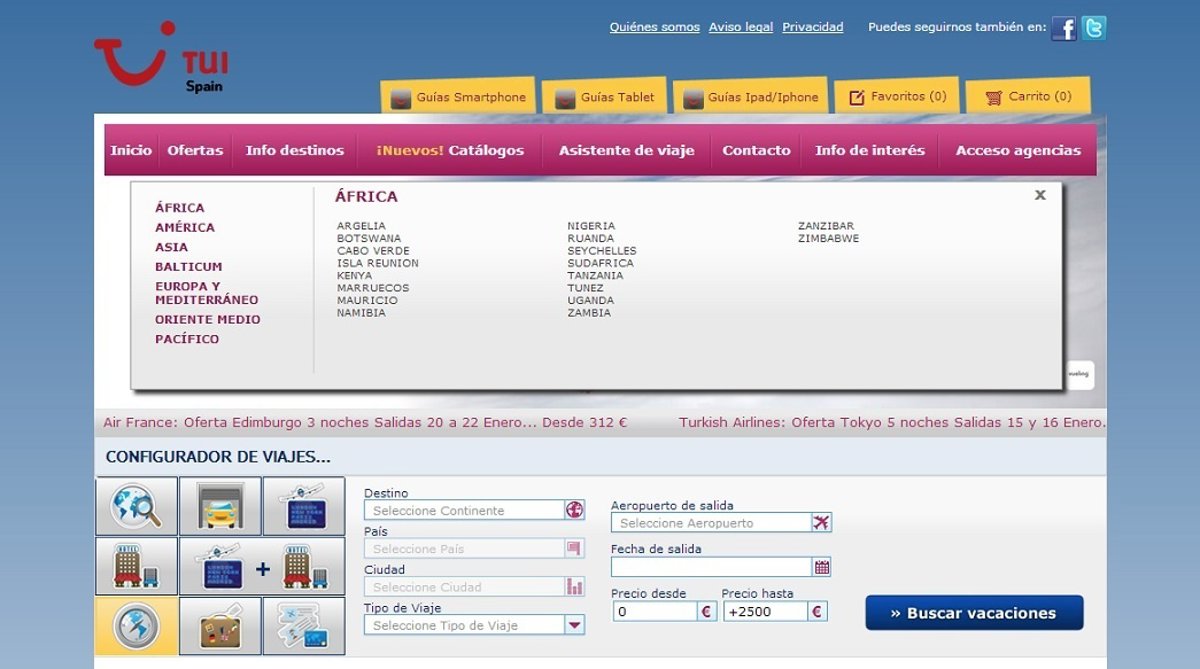Select the tickets and card icon tile
Image resolution: width=1200 pixels, height=669 pixels.
[304, 627]
